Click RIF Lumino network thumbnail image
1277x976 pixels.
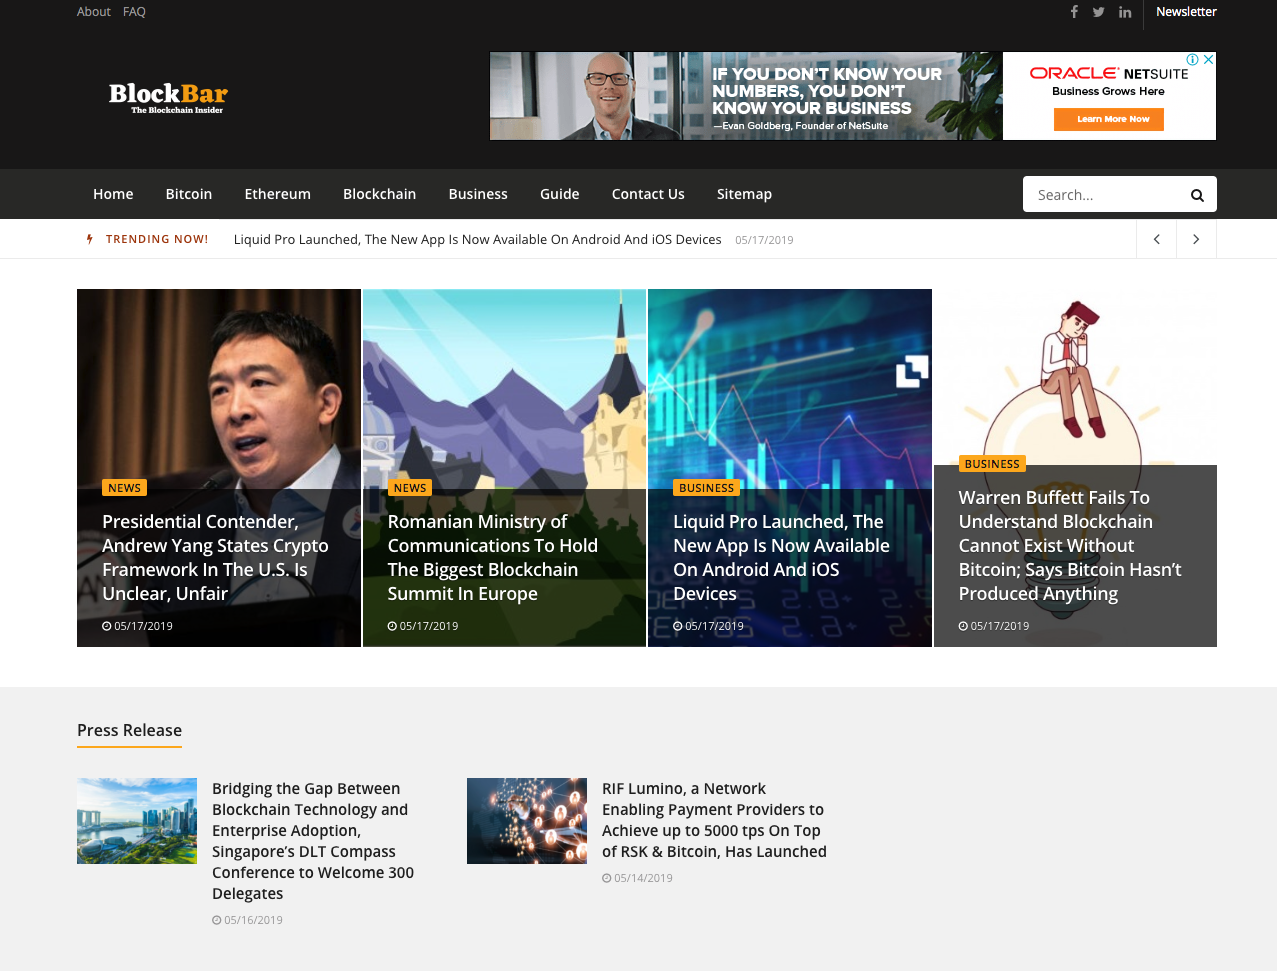pos(527,821)
